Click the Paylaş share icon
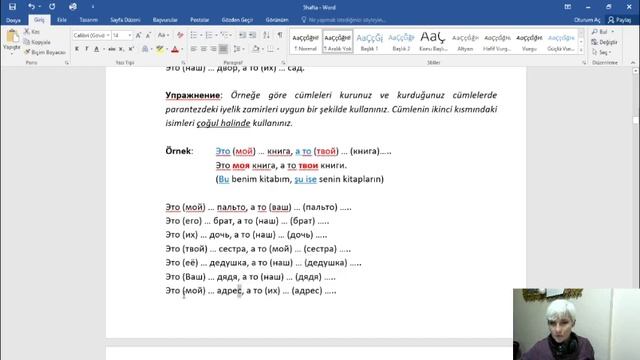 (x=619, y=20)
